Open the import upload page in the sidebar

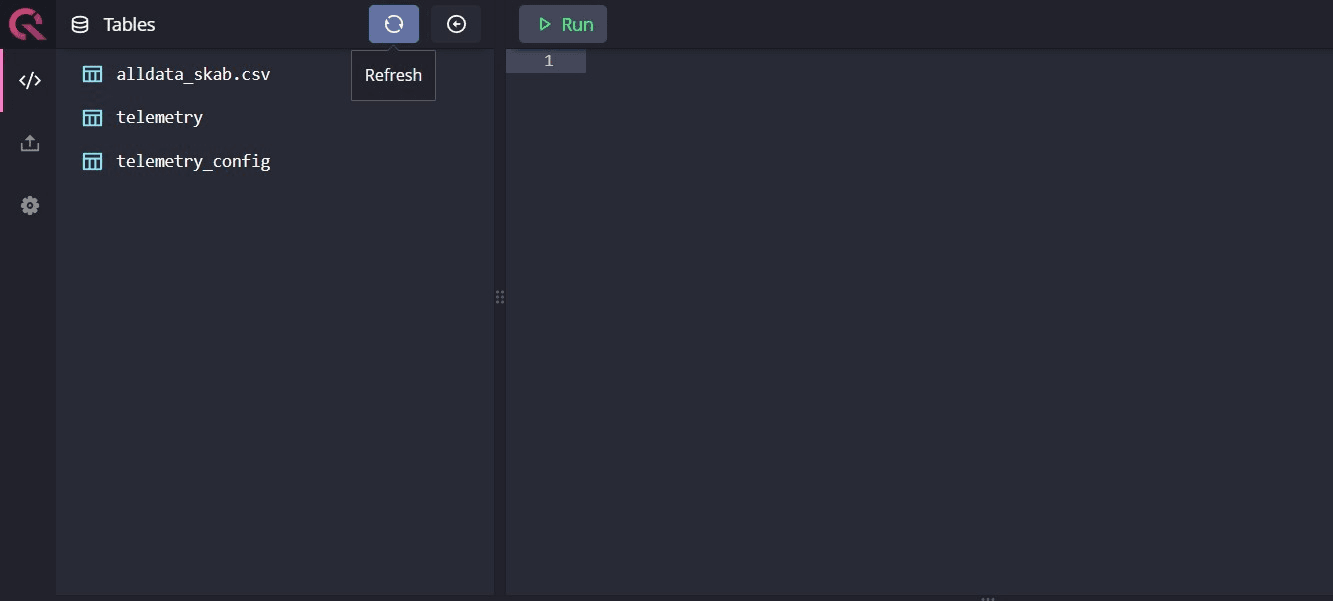[30, 144]
